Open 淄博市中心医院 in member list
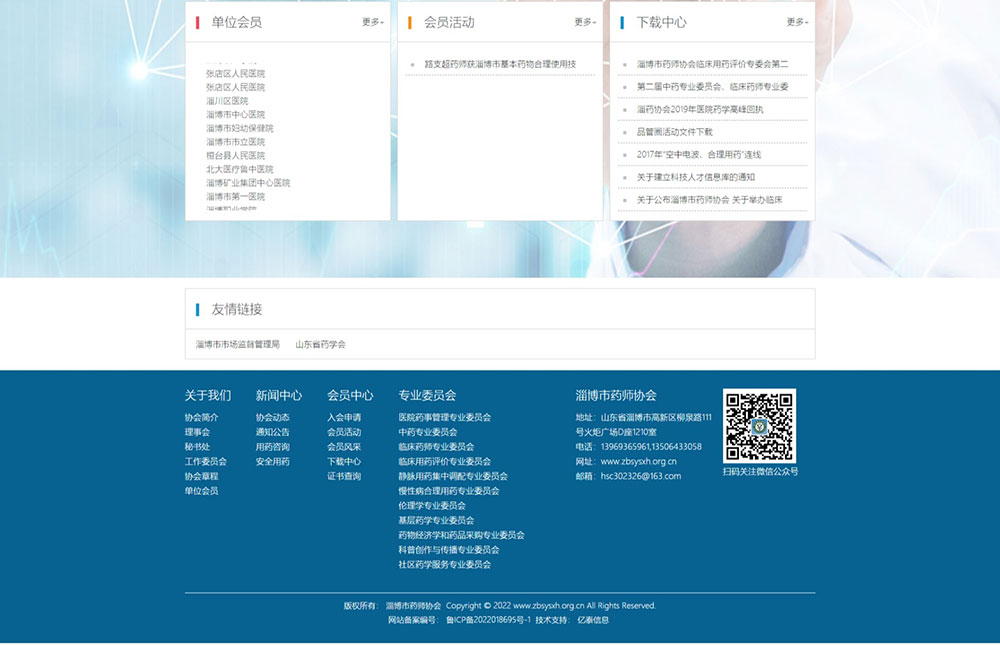Screen dimensions: 1000x645 236,115
